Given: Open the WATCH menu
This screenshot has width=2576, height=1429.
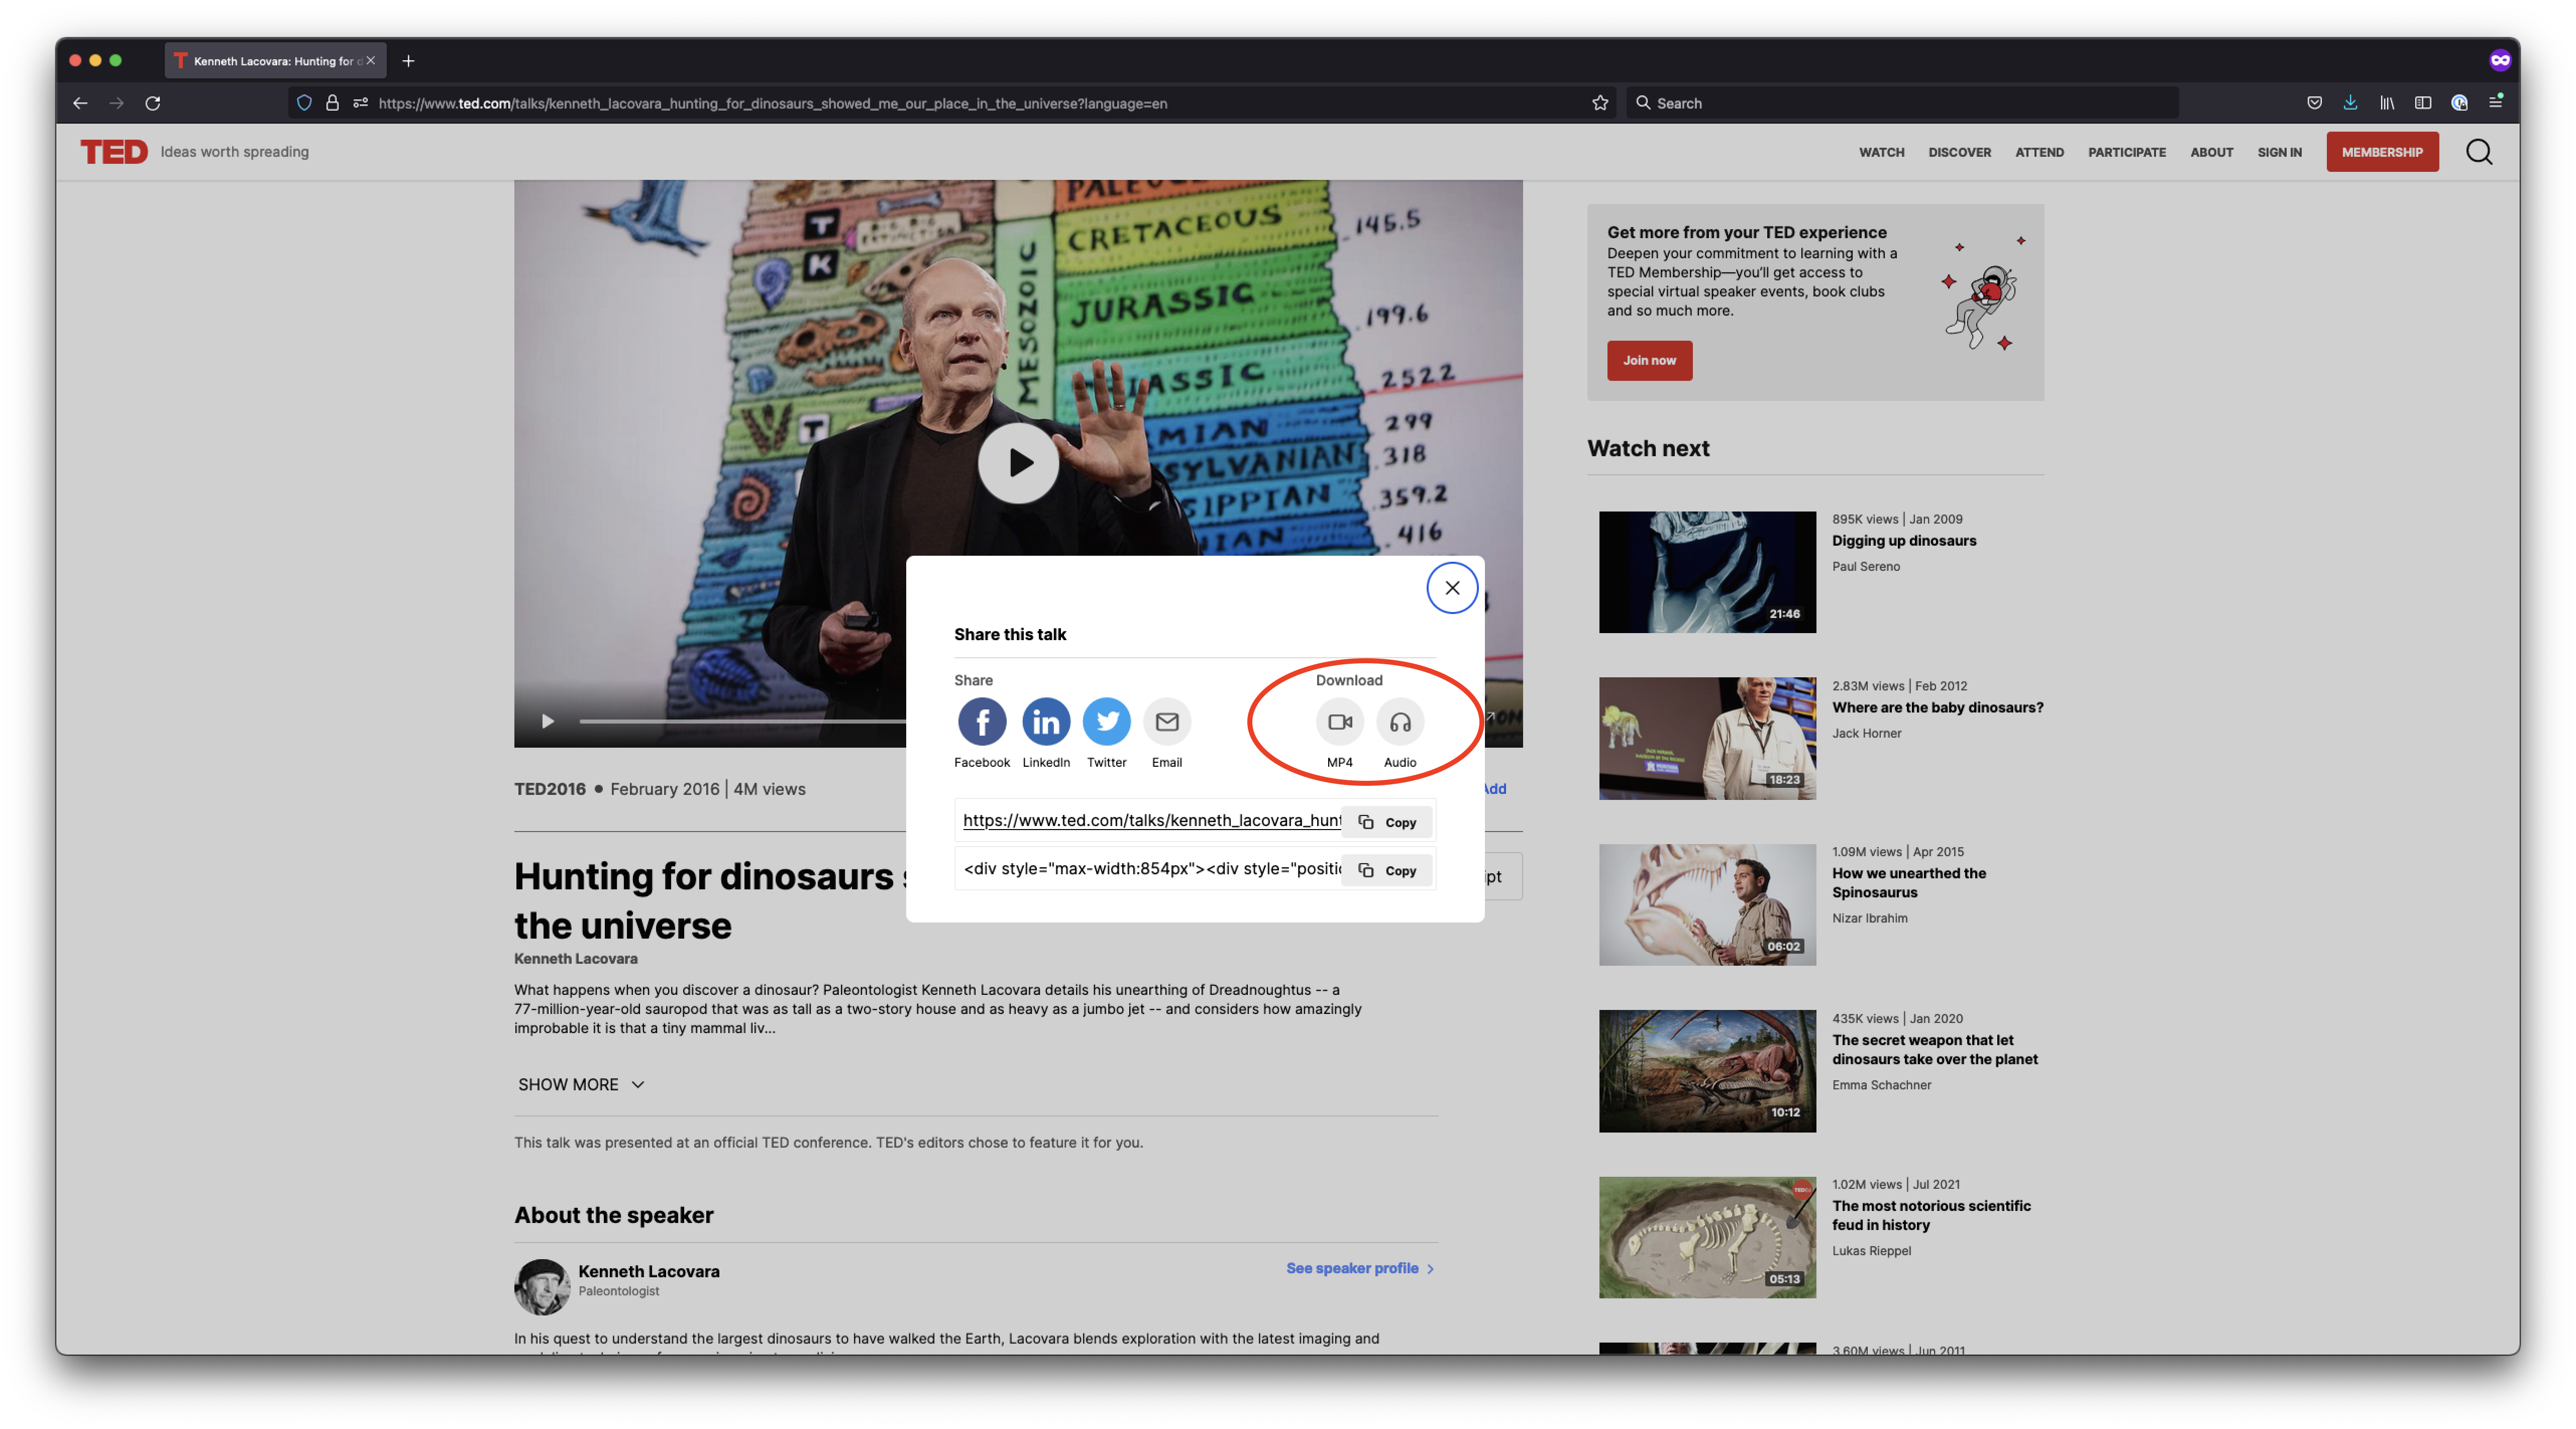Looking at the screenshot, I should tap(1881, 152).
